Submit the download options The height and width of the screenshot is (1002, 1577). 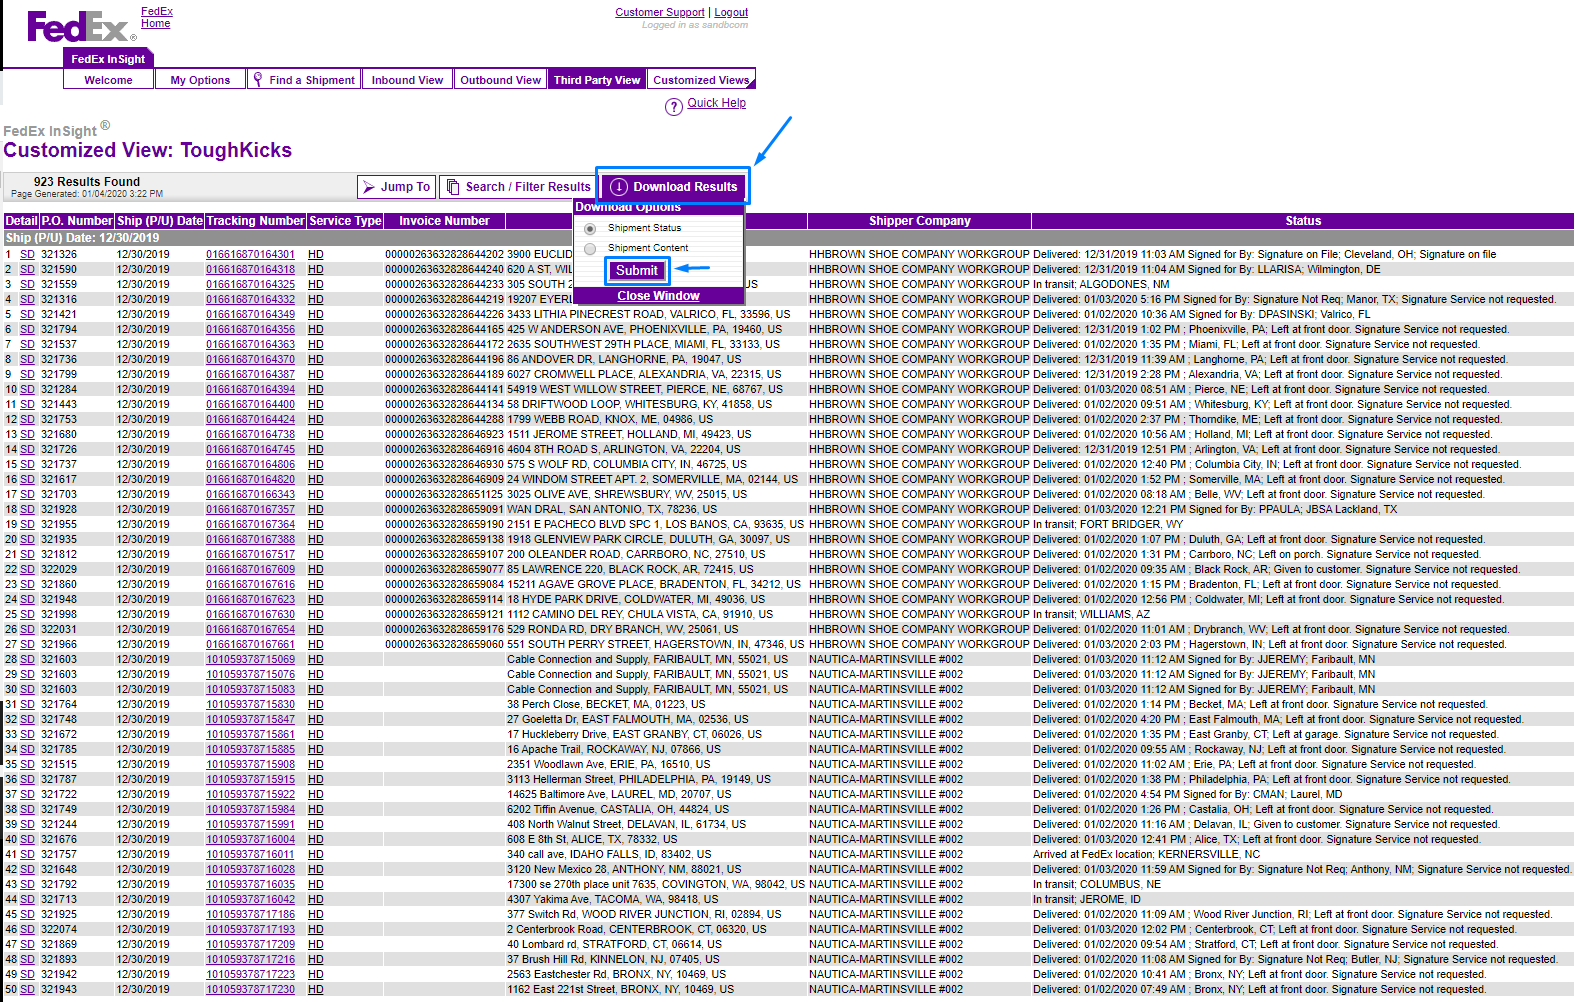pos(637,271)
